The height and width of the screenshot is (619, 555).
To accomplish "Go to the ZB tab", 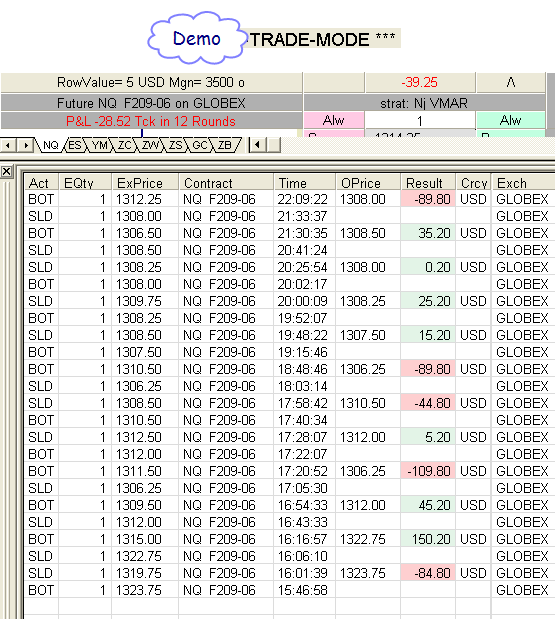I will click(225, 145).
